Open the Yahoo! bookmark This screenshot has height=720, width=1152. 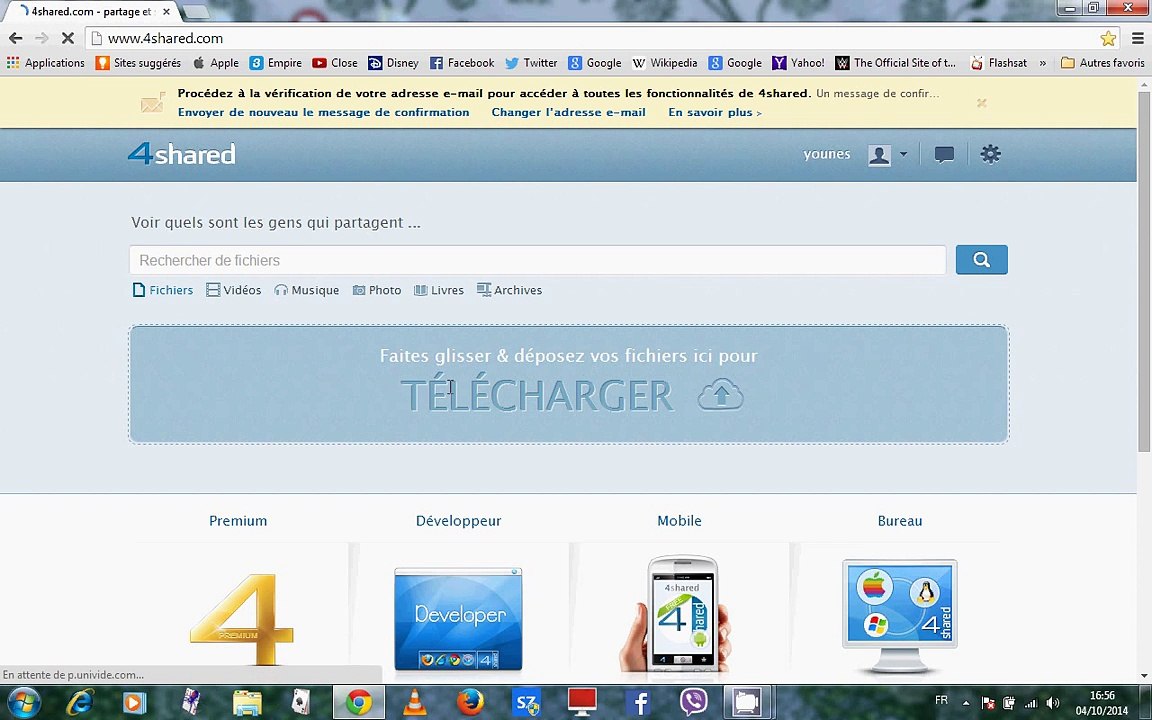pyautogui.click(x=799, y=63)
